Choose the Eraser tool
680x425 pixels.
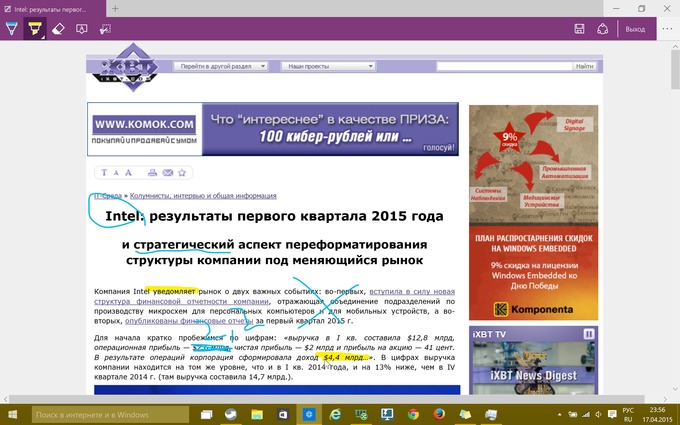[58, 29]
